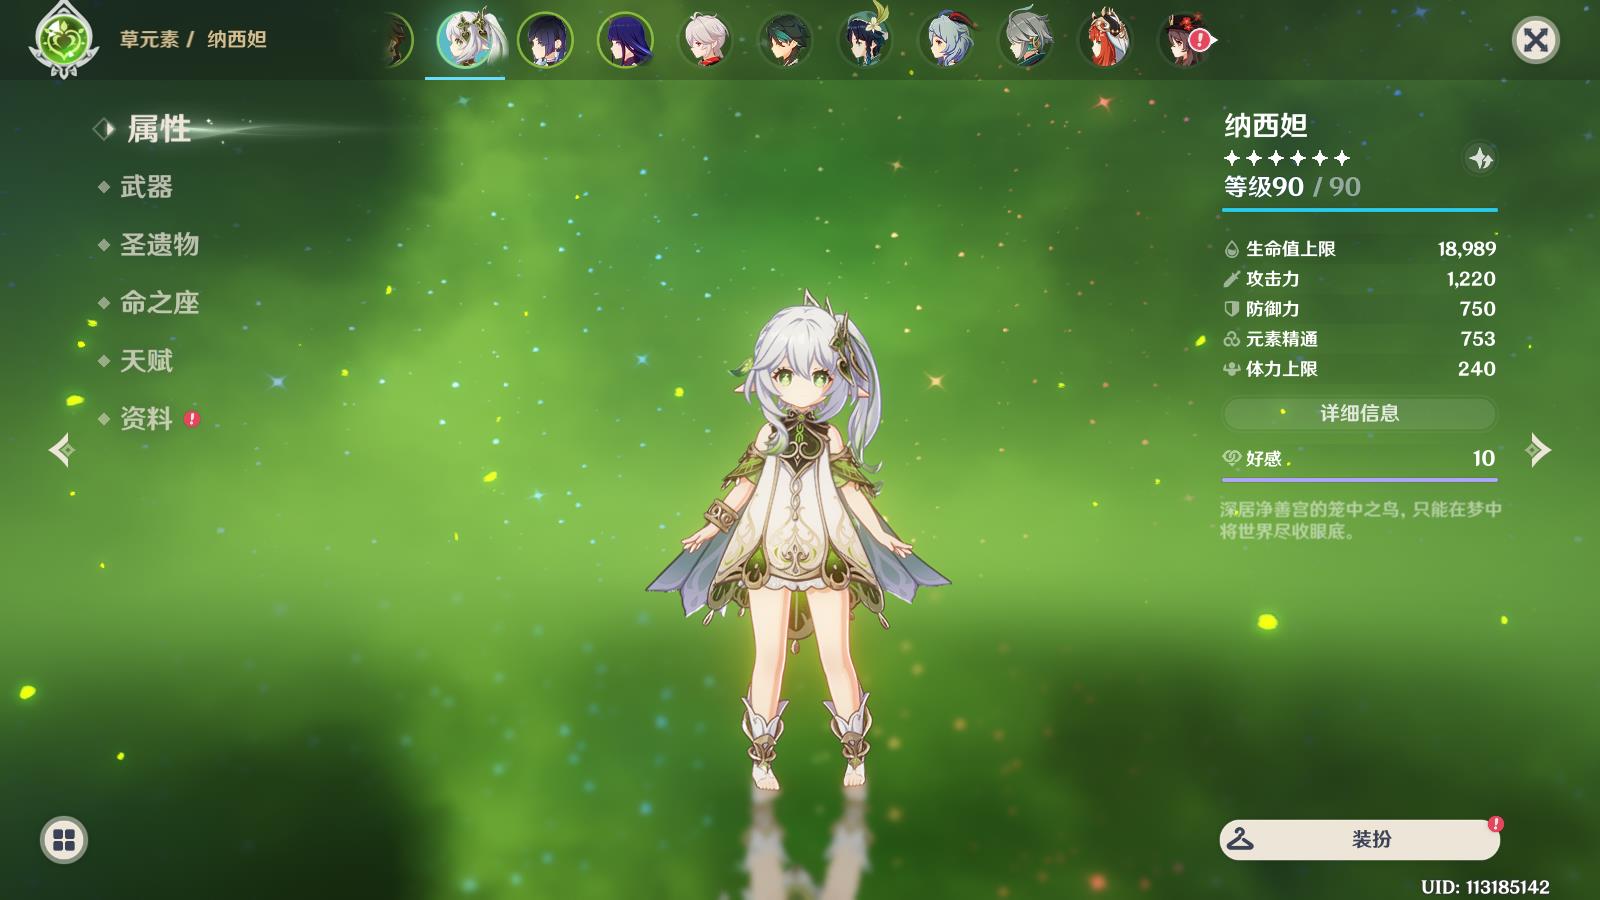Screen dimensions: 1600x900
Task: Click the 攻击力 attack stat row
Action: (1359, 279)
